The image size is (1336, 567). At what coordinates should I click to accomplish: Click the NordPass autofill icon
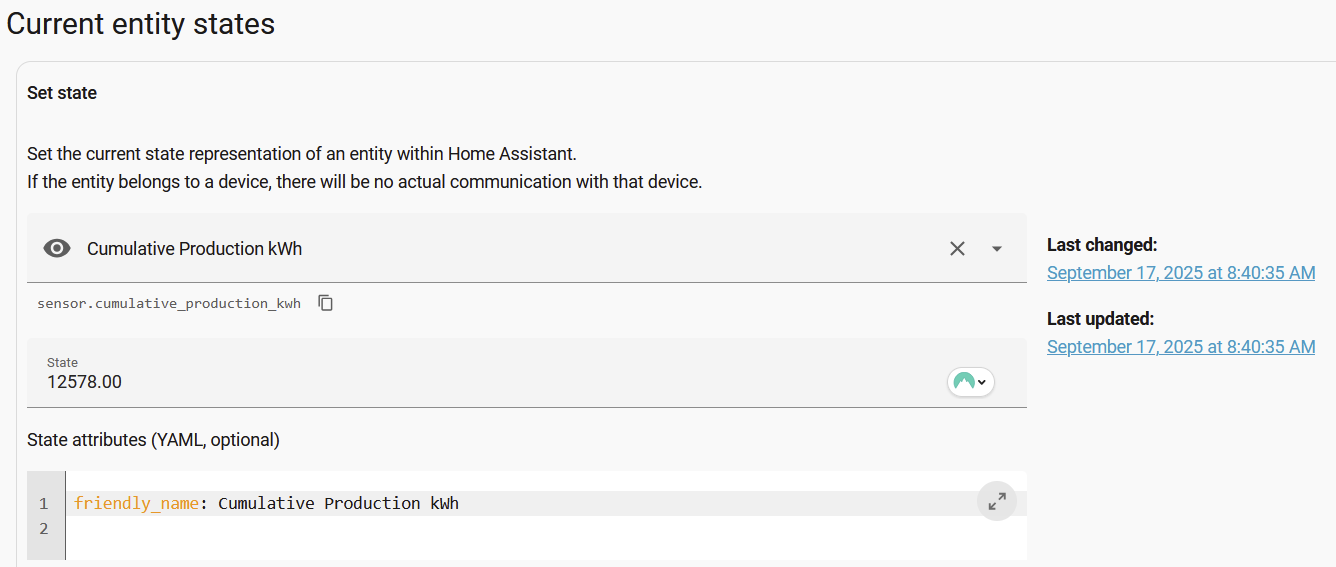964,381
